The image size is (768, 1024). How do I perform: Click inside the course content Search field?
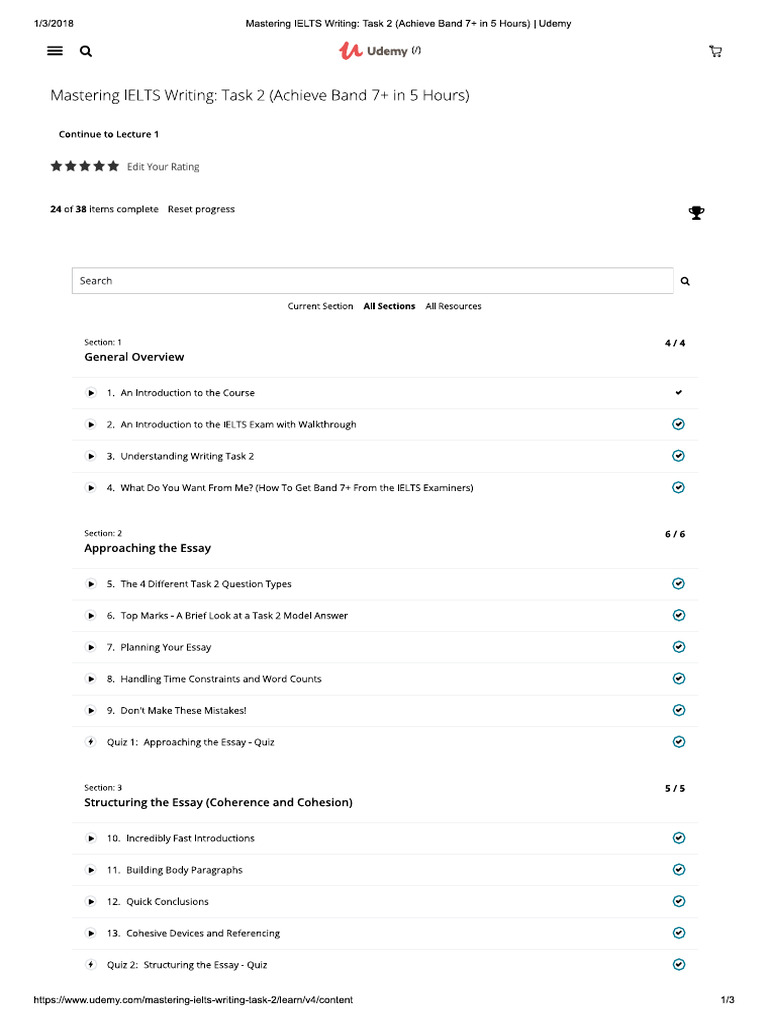(x=373, y=281)
